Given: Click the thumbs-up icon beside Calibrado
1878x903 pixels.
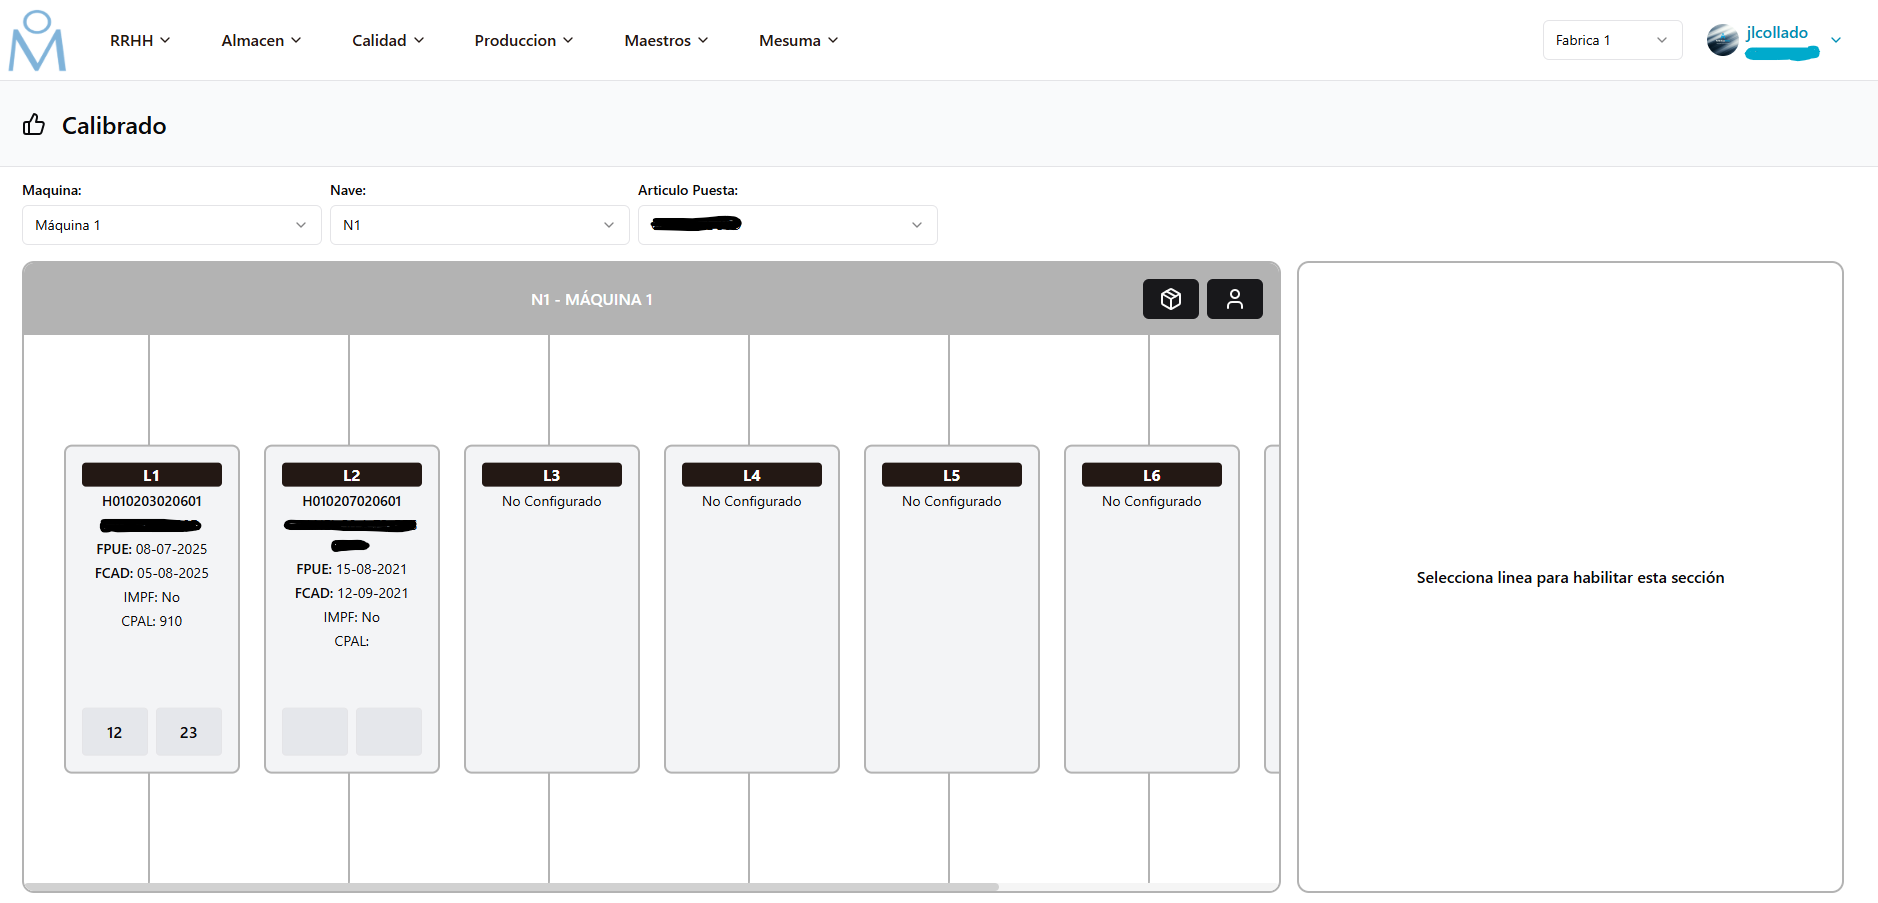Looking at the screenshot, I should click(34, 125).
